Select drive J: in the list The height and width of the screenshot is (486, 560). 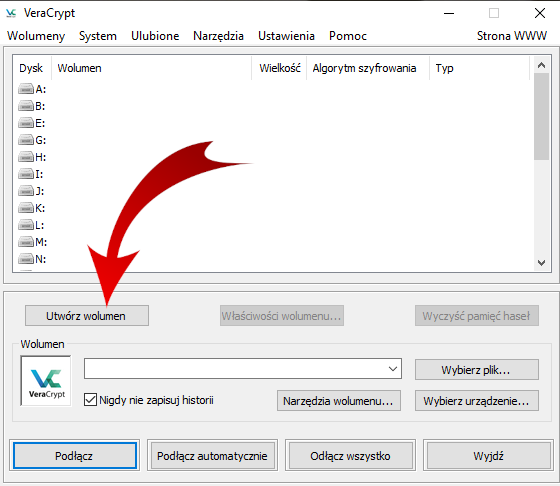(x=31, y=191)
